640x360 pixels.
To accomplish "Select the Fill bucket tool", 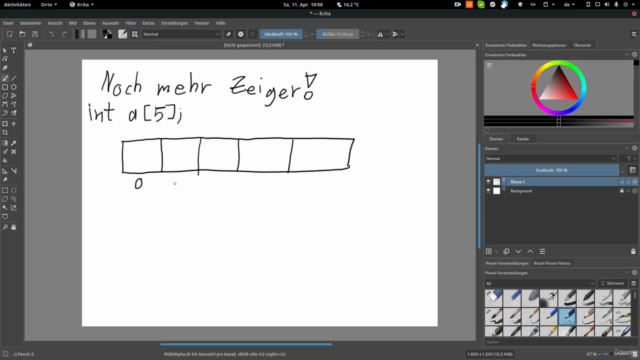I will 5,160.
